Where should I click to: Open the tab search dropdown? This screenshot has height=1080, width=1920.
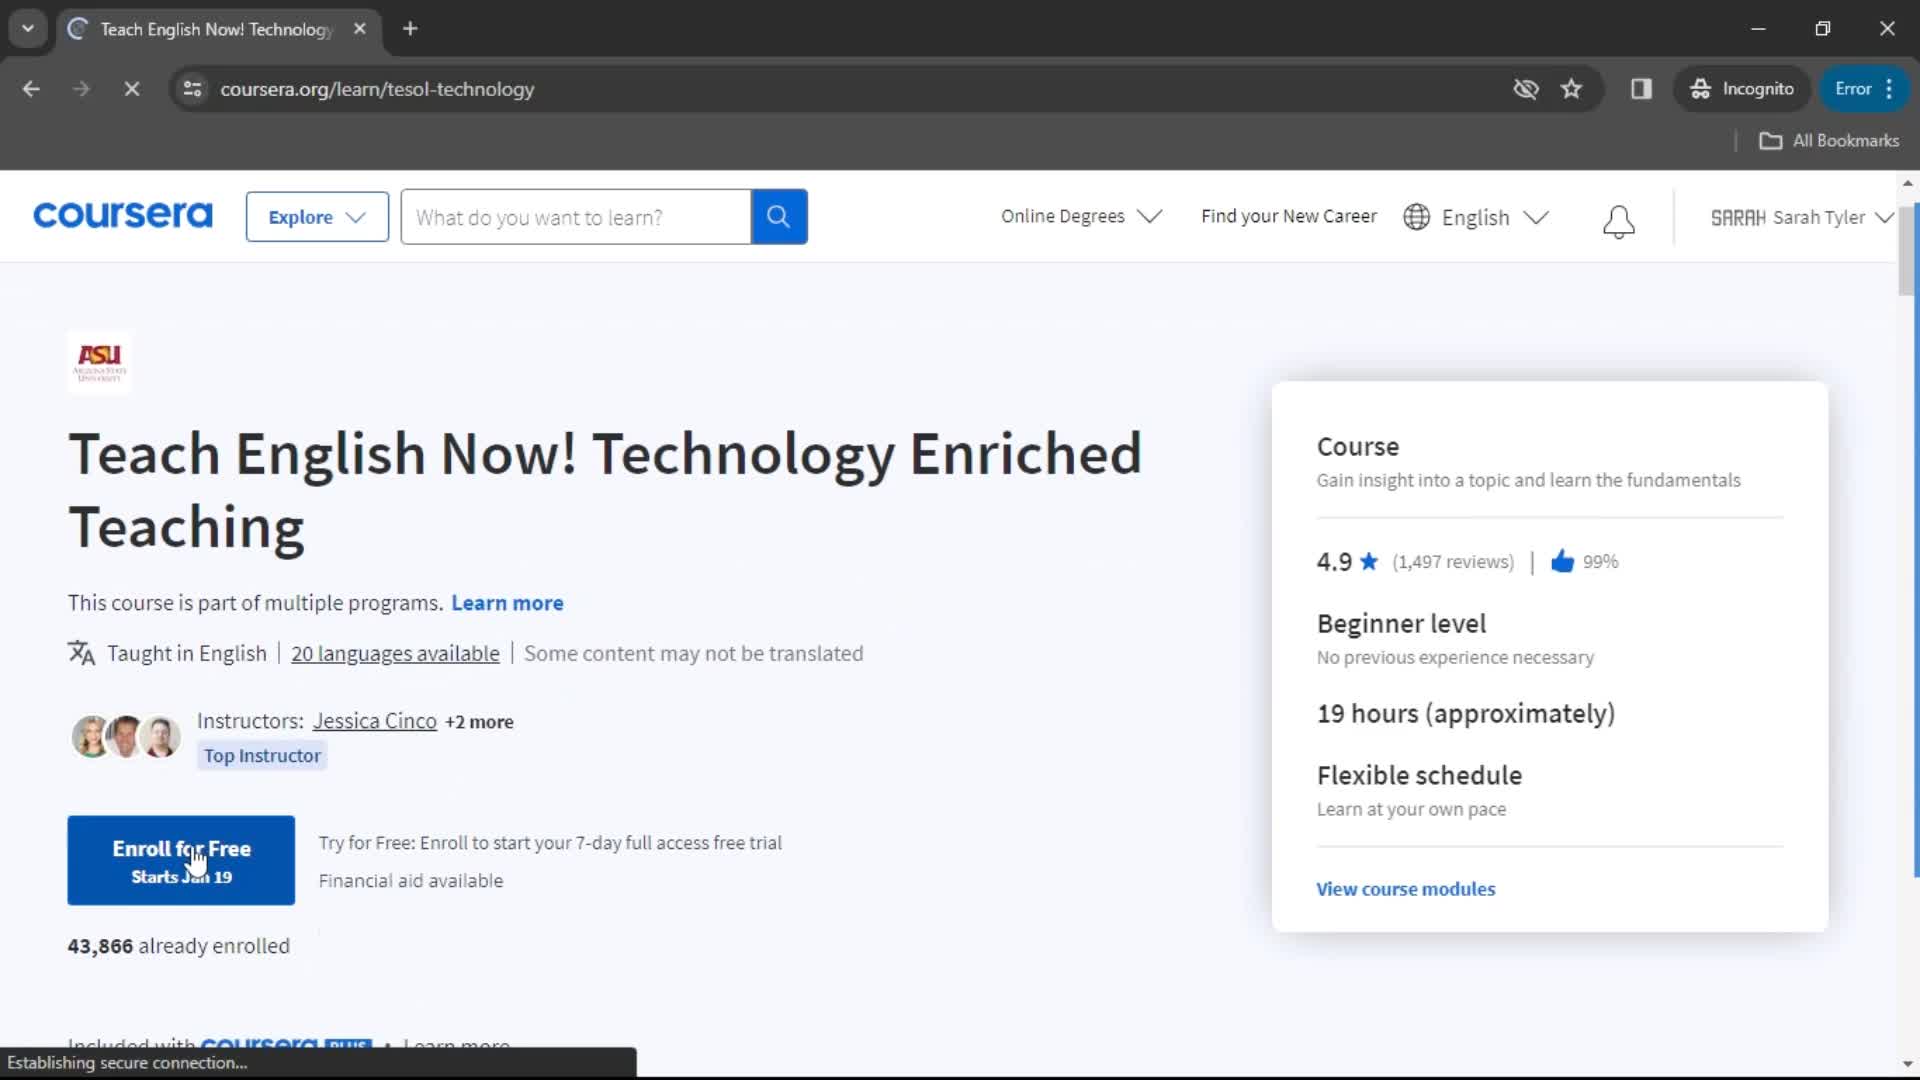click(28, 29)
